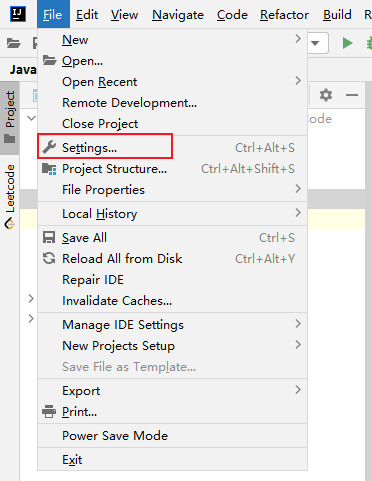
Task: Open the Edit menu
Action: click(x=87, y=15)
